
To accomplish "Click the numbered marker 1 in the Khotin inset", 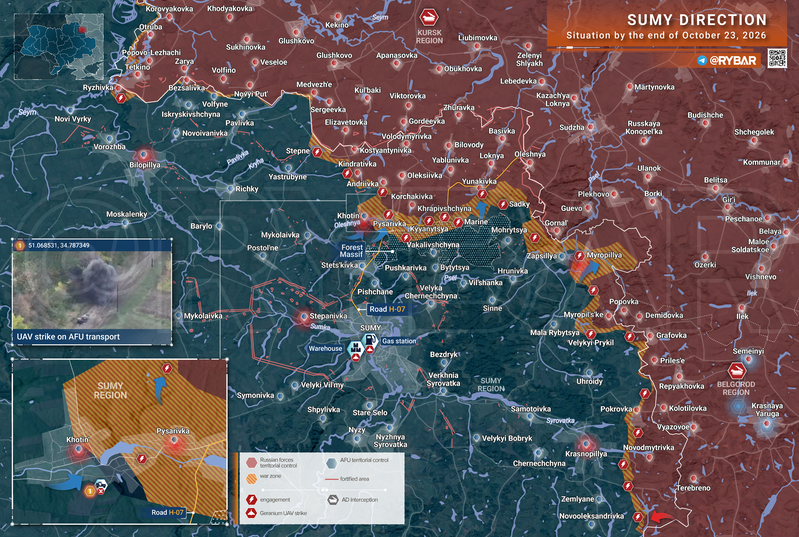I will click(x=89, y=491).
